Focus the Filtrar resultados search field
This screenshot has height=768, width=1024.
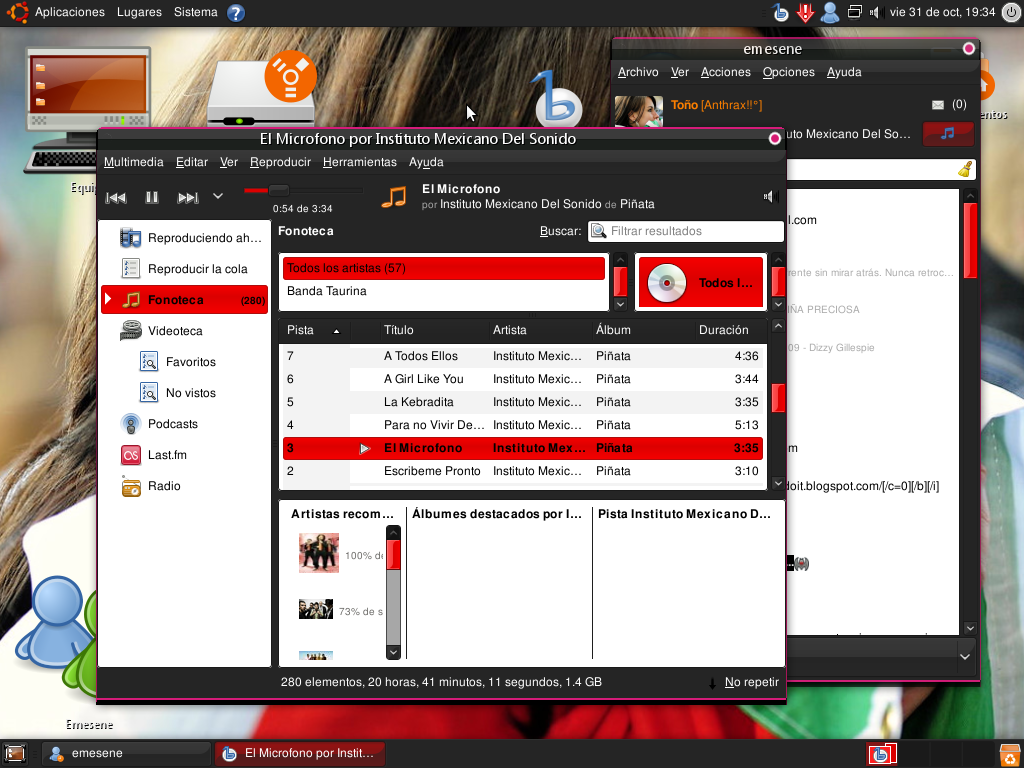point(686,231)
